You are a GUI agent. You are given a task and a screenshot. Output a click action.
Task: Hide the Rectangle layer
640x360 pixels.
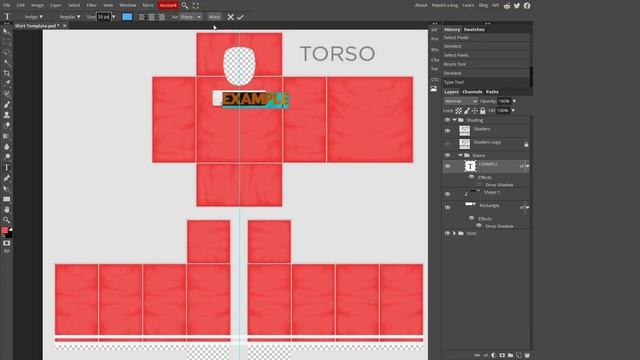[x=447, y=207]
